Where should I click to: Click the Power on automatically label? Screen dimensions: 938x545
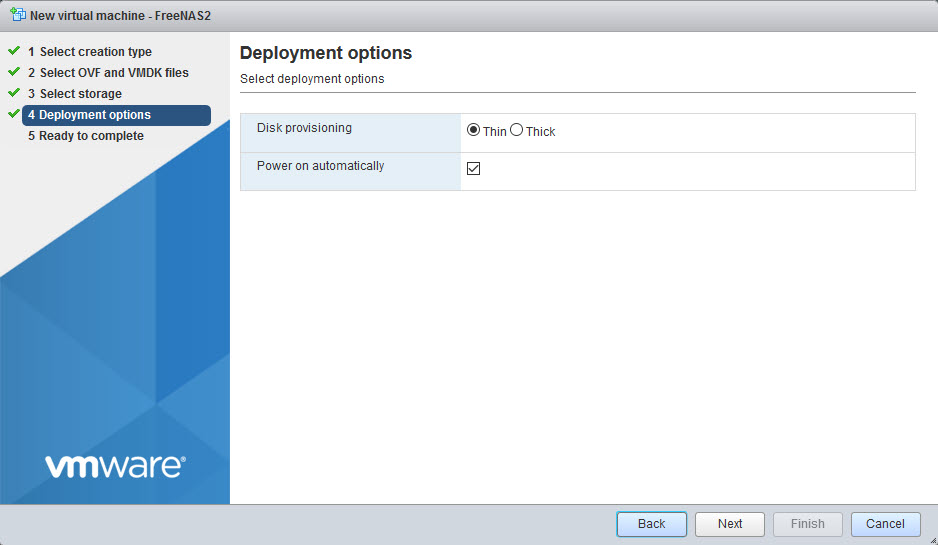(x=320, y=166)
